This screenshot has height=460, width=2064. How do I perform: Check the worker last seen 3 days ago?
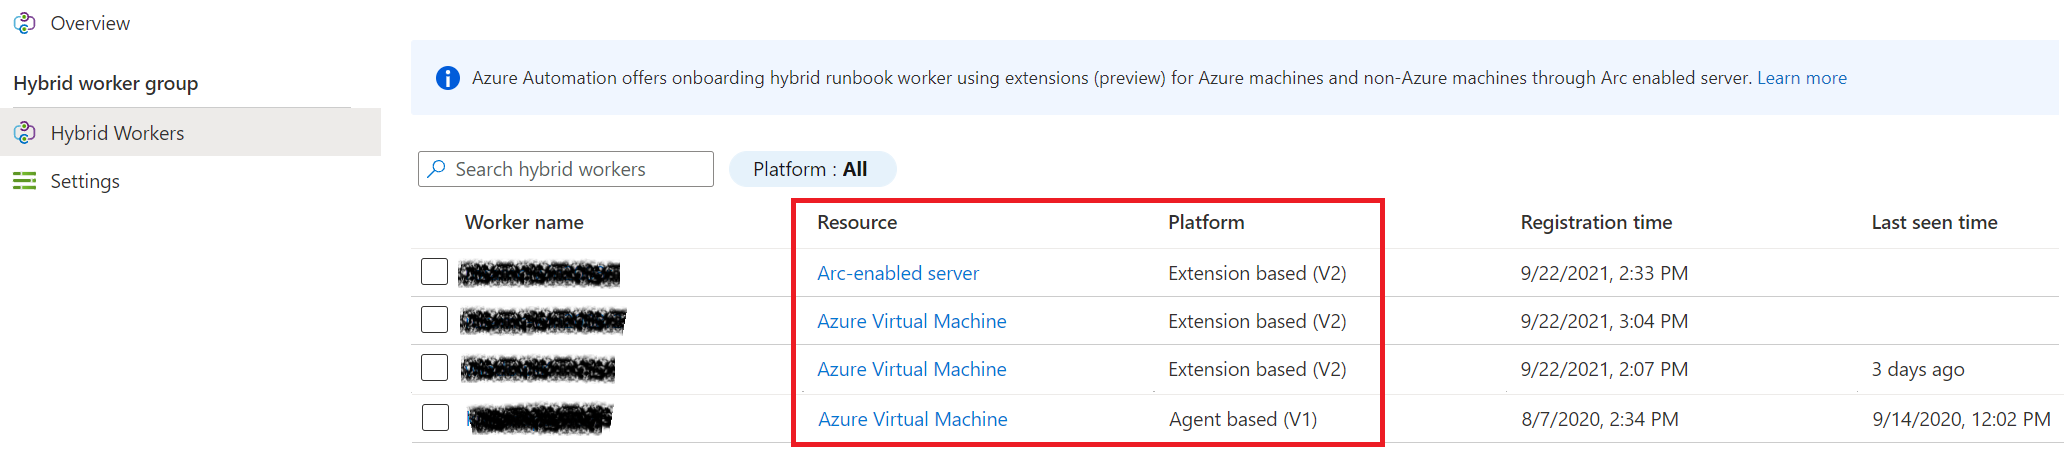(x=434, y=368)
